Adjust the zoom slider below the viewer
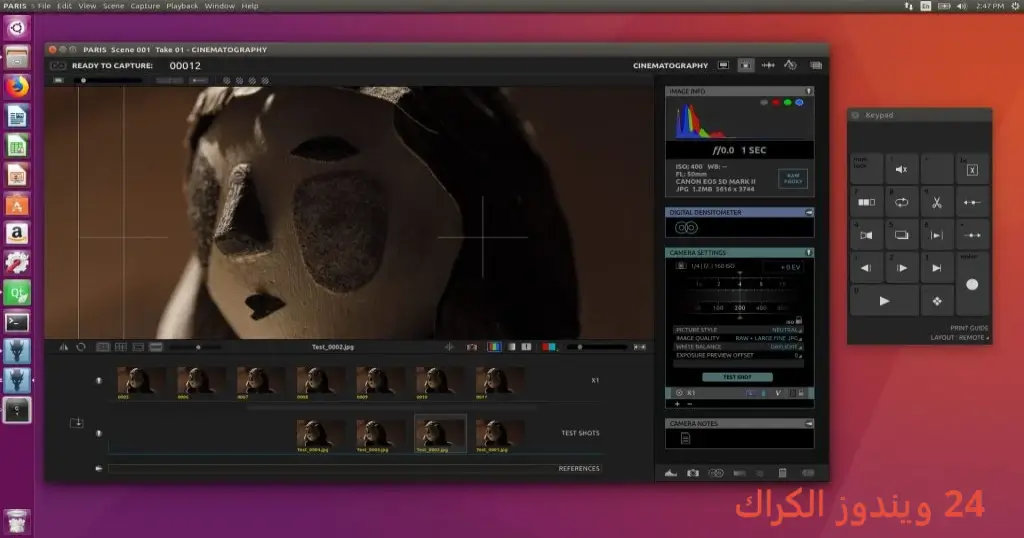 point(195,347)
